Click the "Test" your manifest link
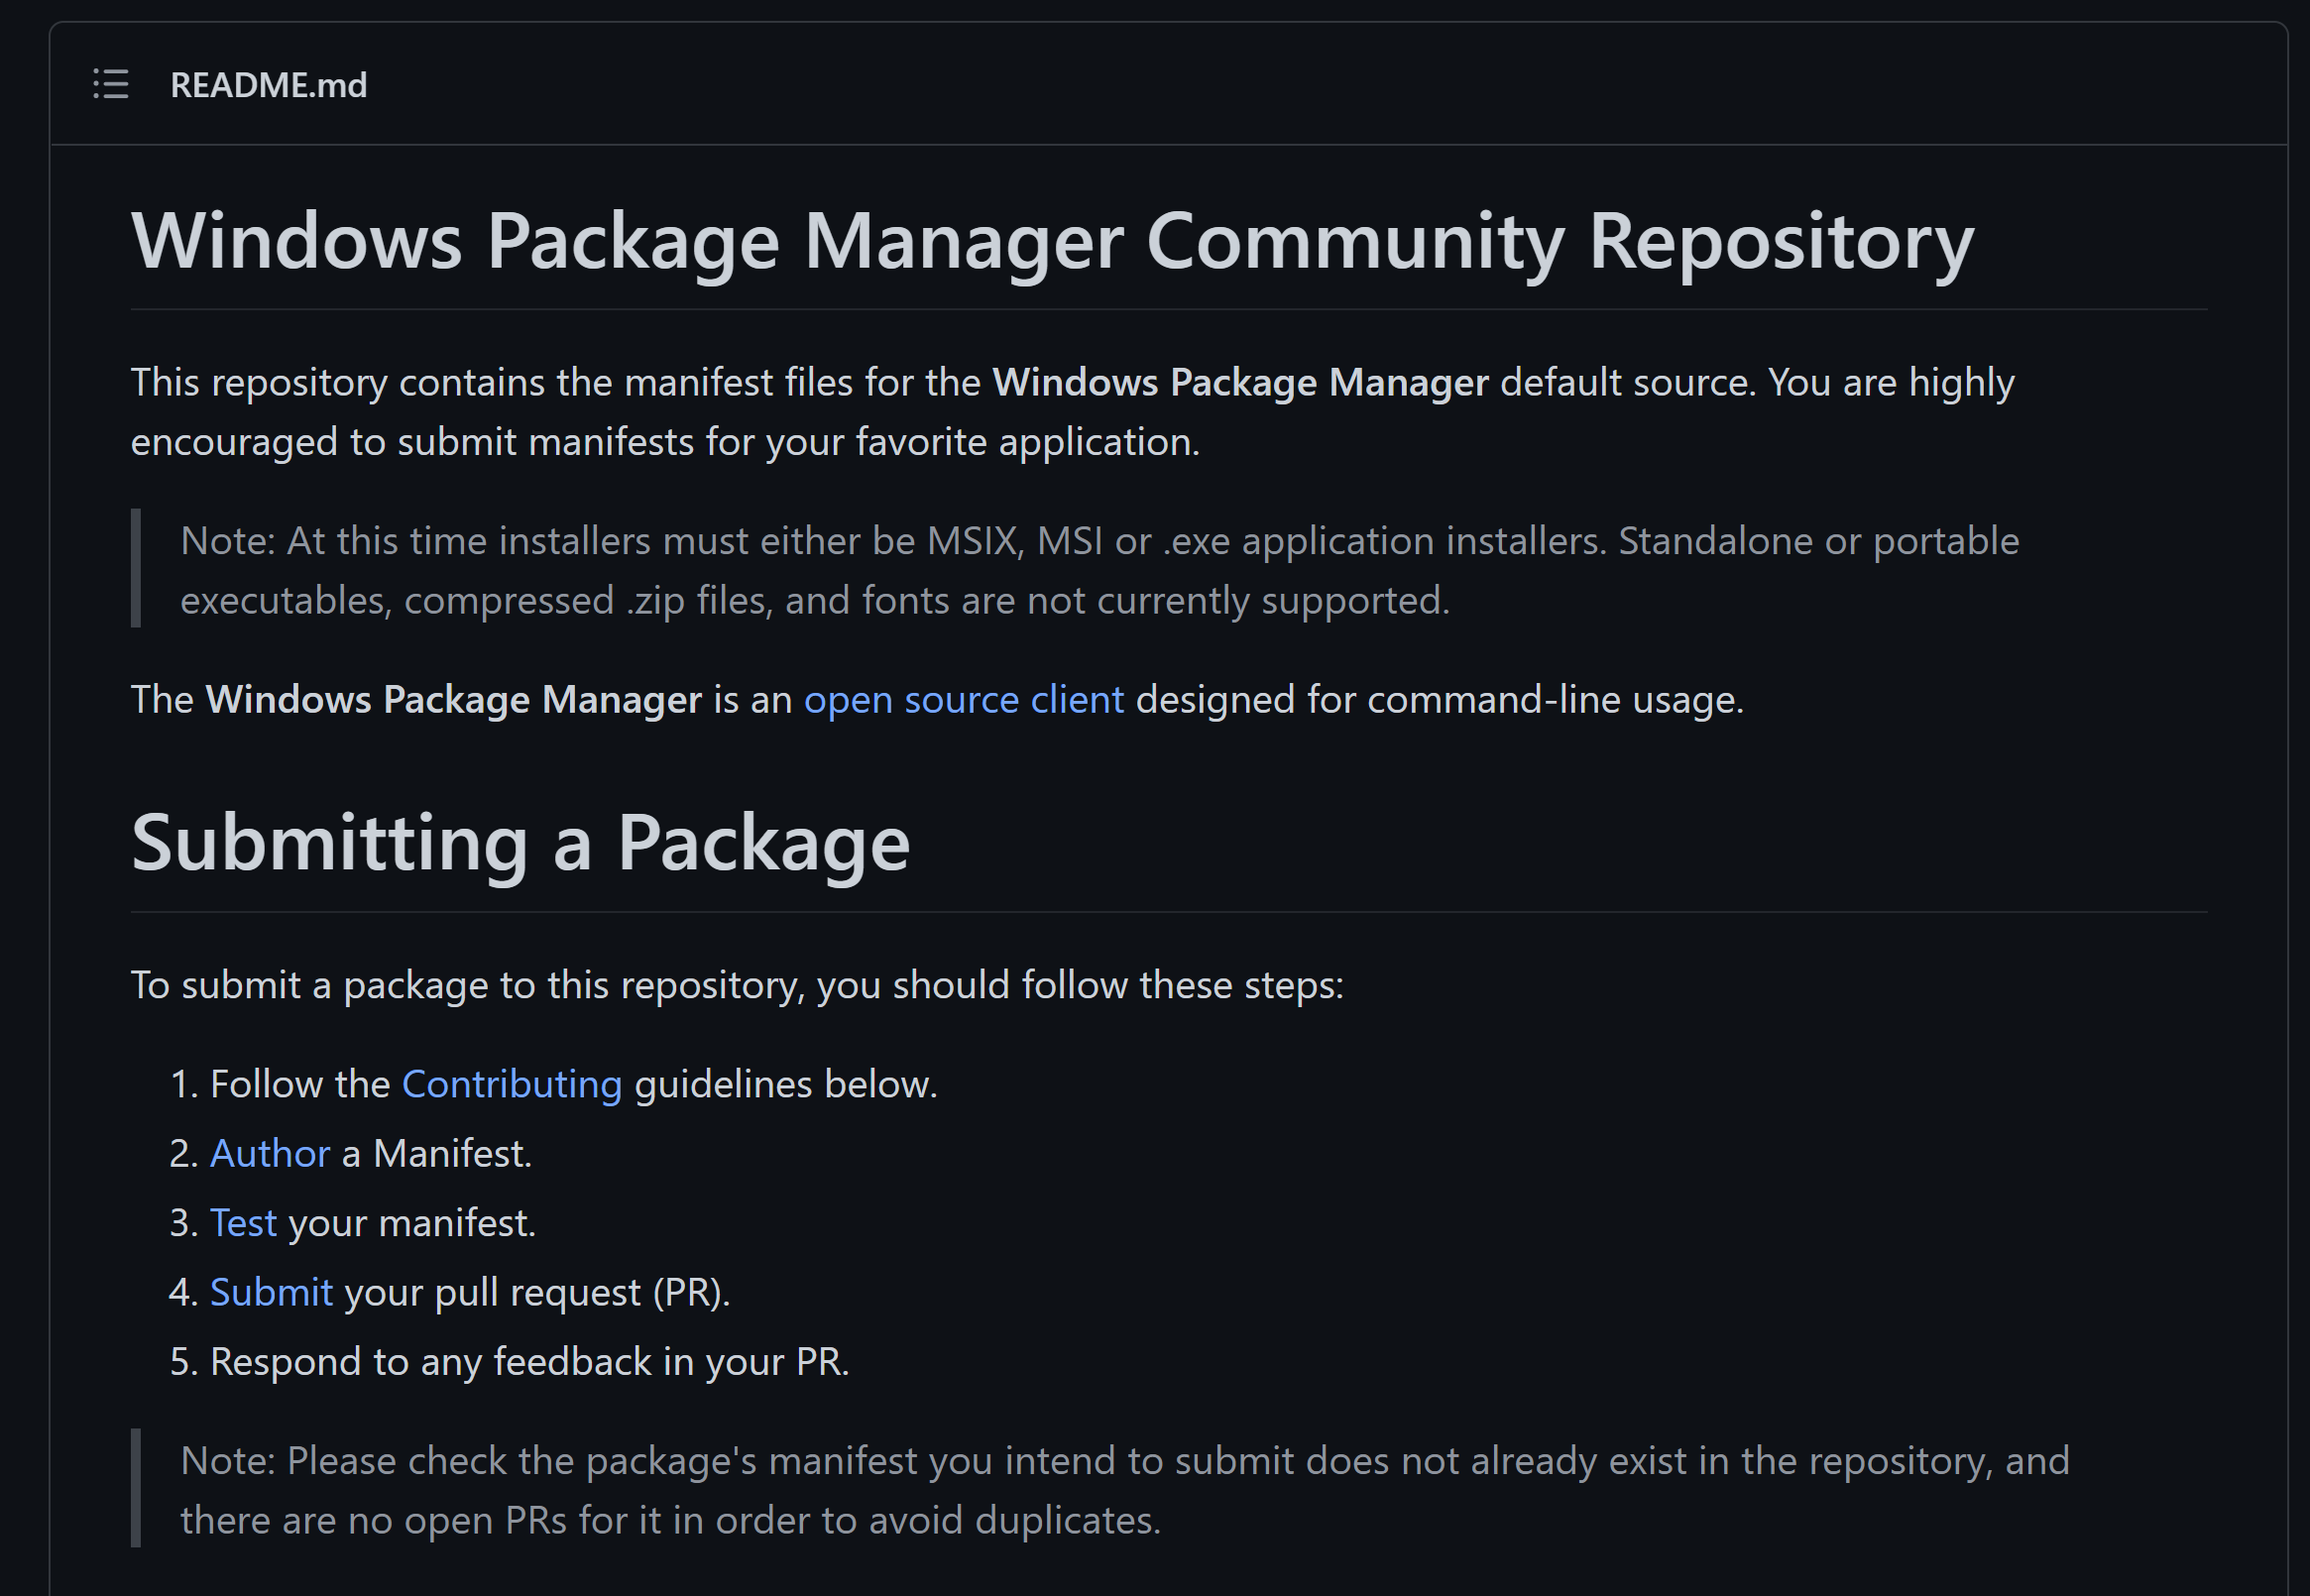 (x=243, y=1222)
